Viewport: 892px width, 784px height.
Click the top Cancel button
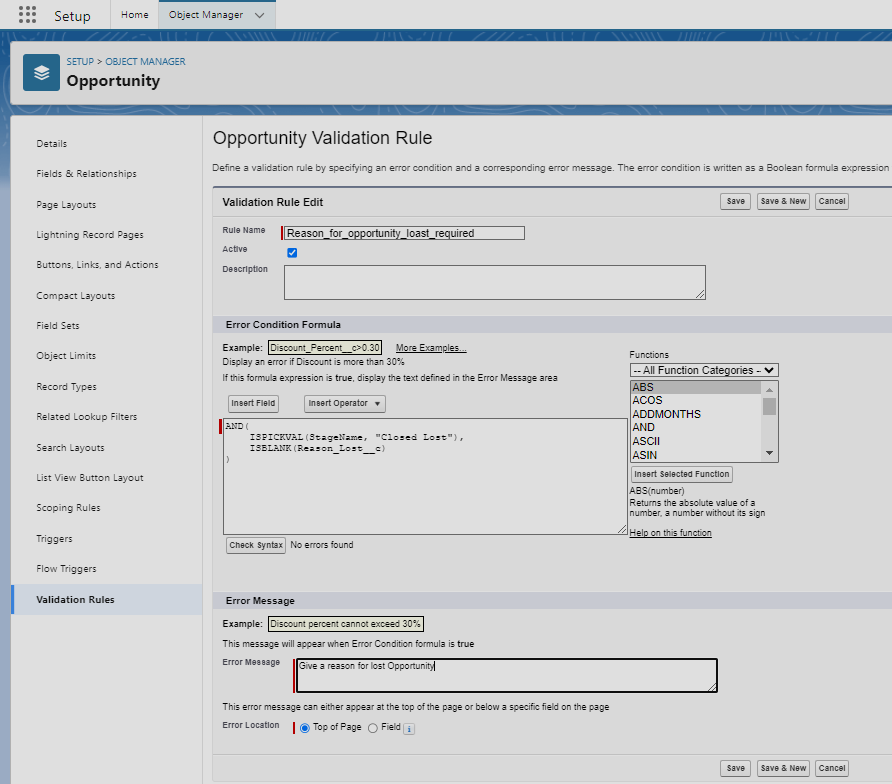click(832, 201)
